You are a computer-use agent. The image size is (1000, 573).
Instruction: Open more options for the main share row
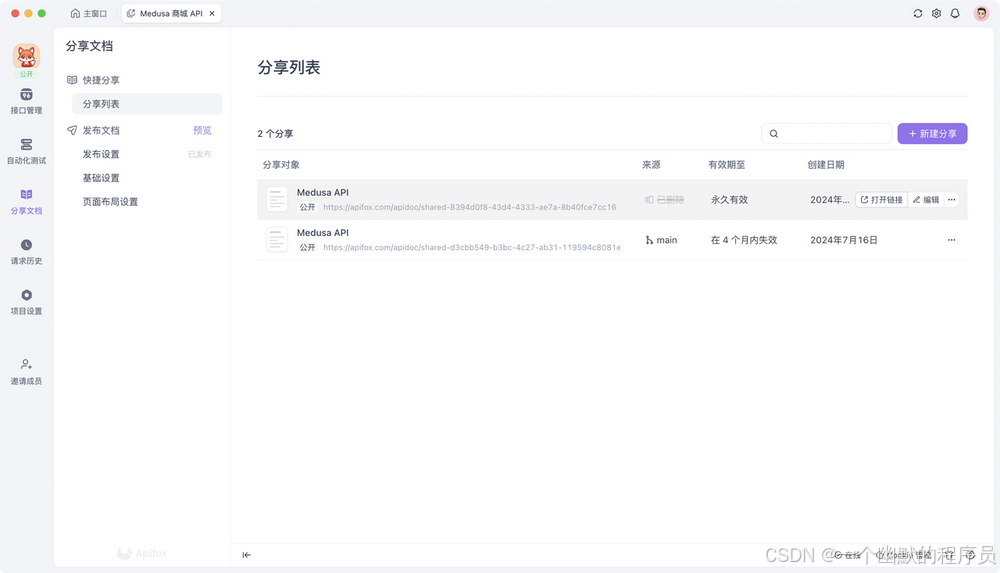pos(952,240)
